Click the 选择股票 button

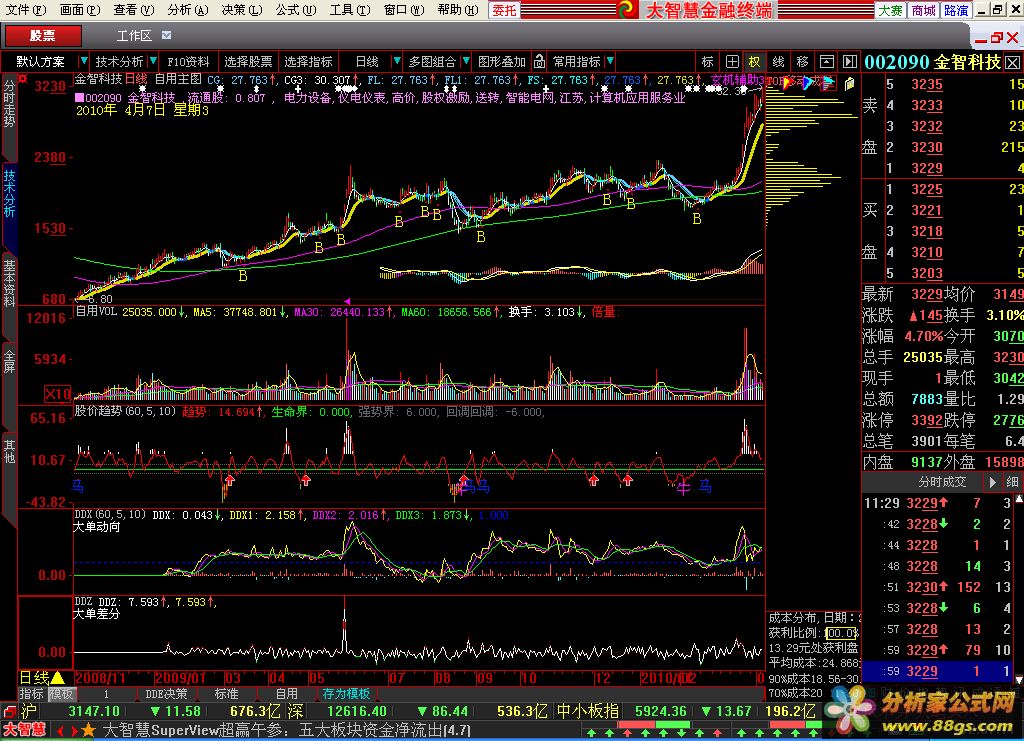pyautogui.click(x=247, y=61)
